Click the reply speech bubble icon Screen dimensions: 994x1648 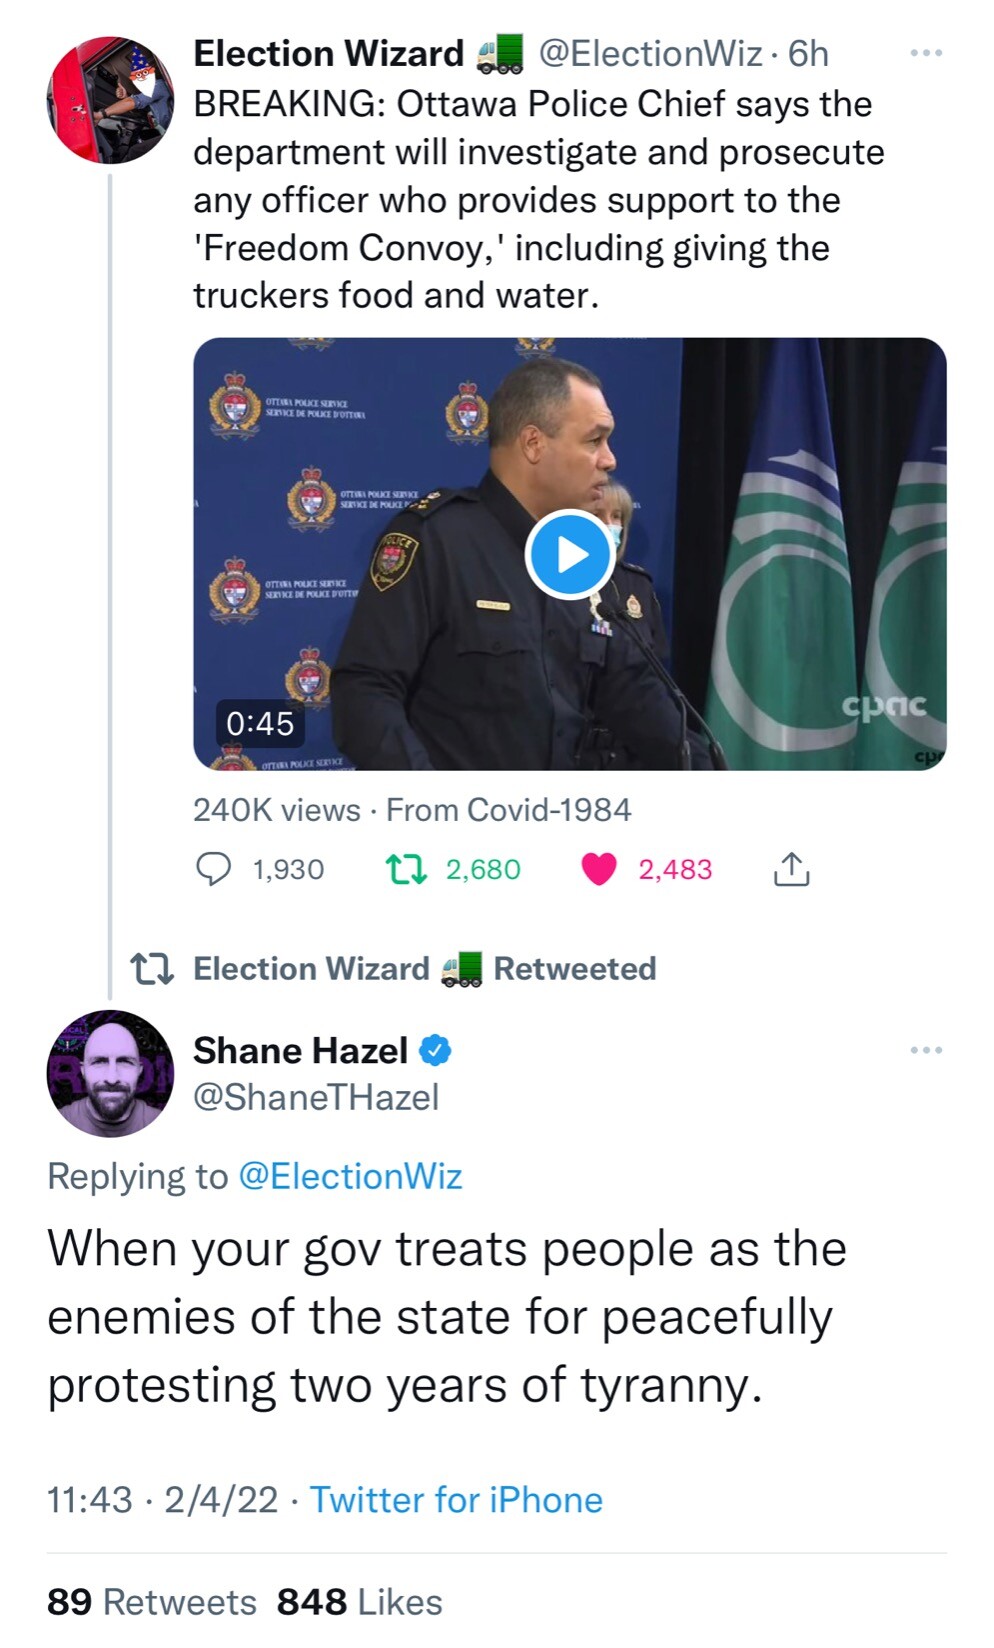[212, 869]
